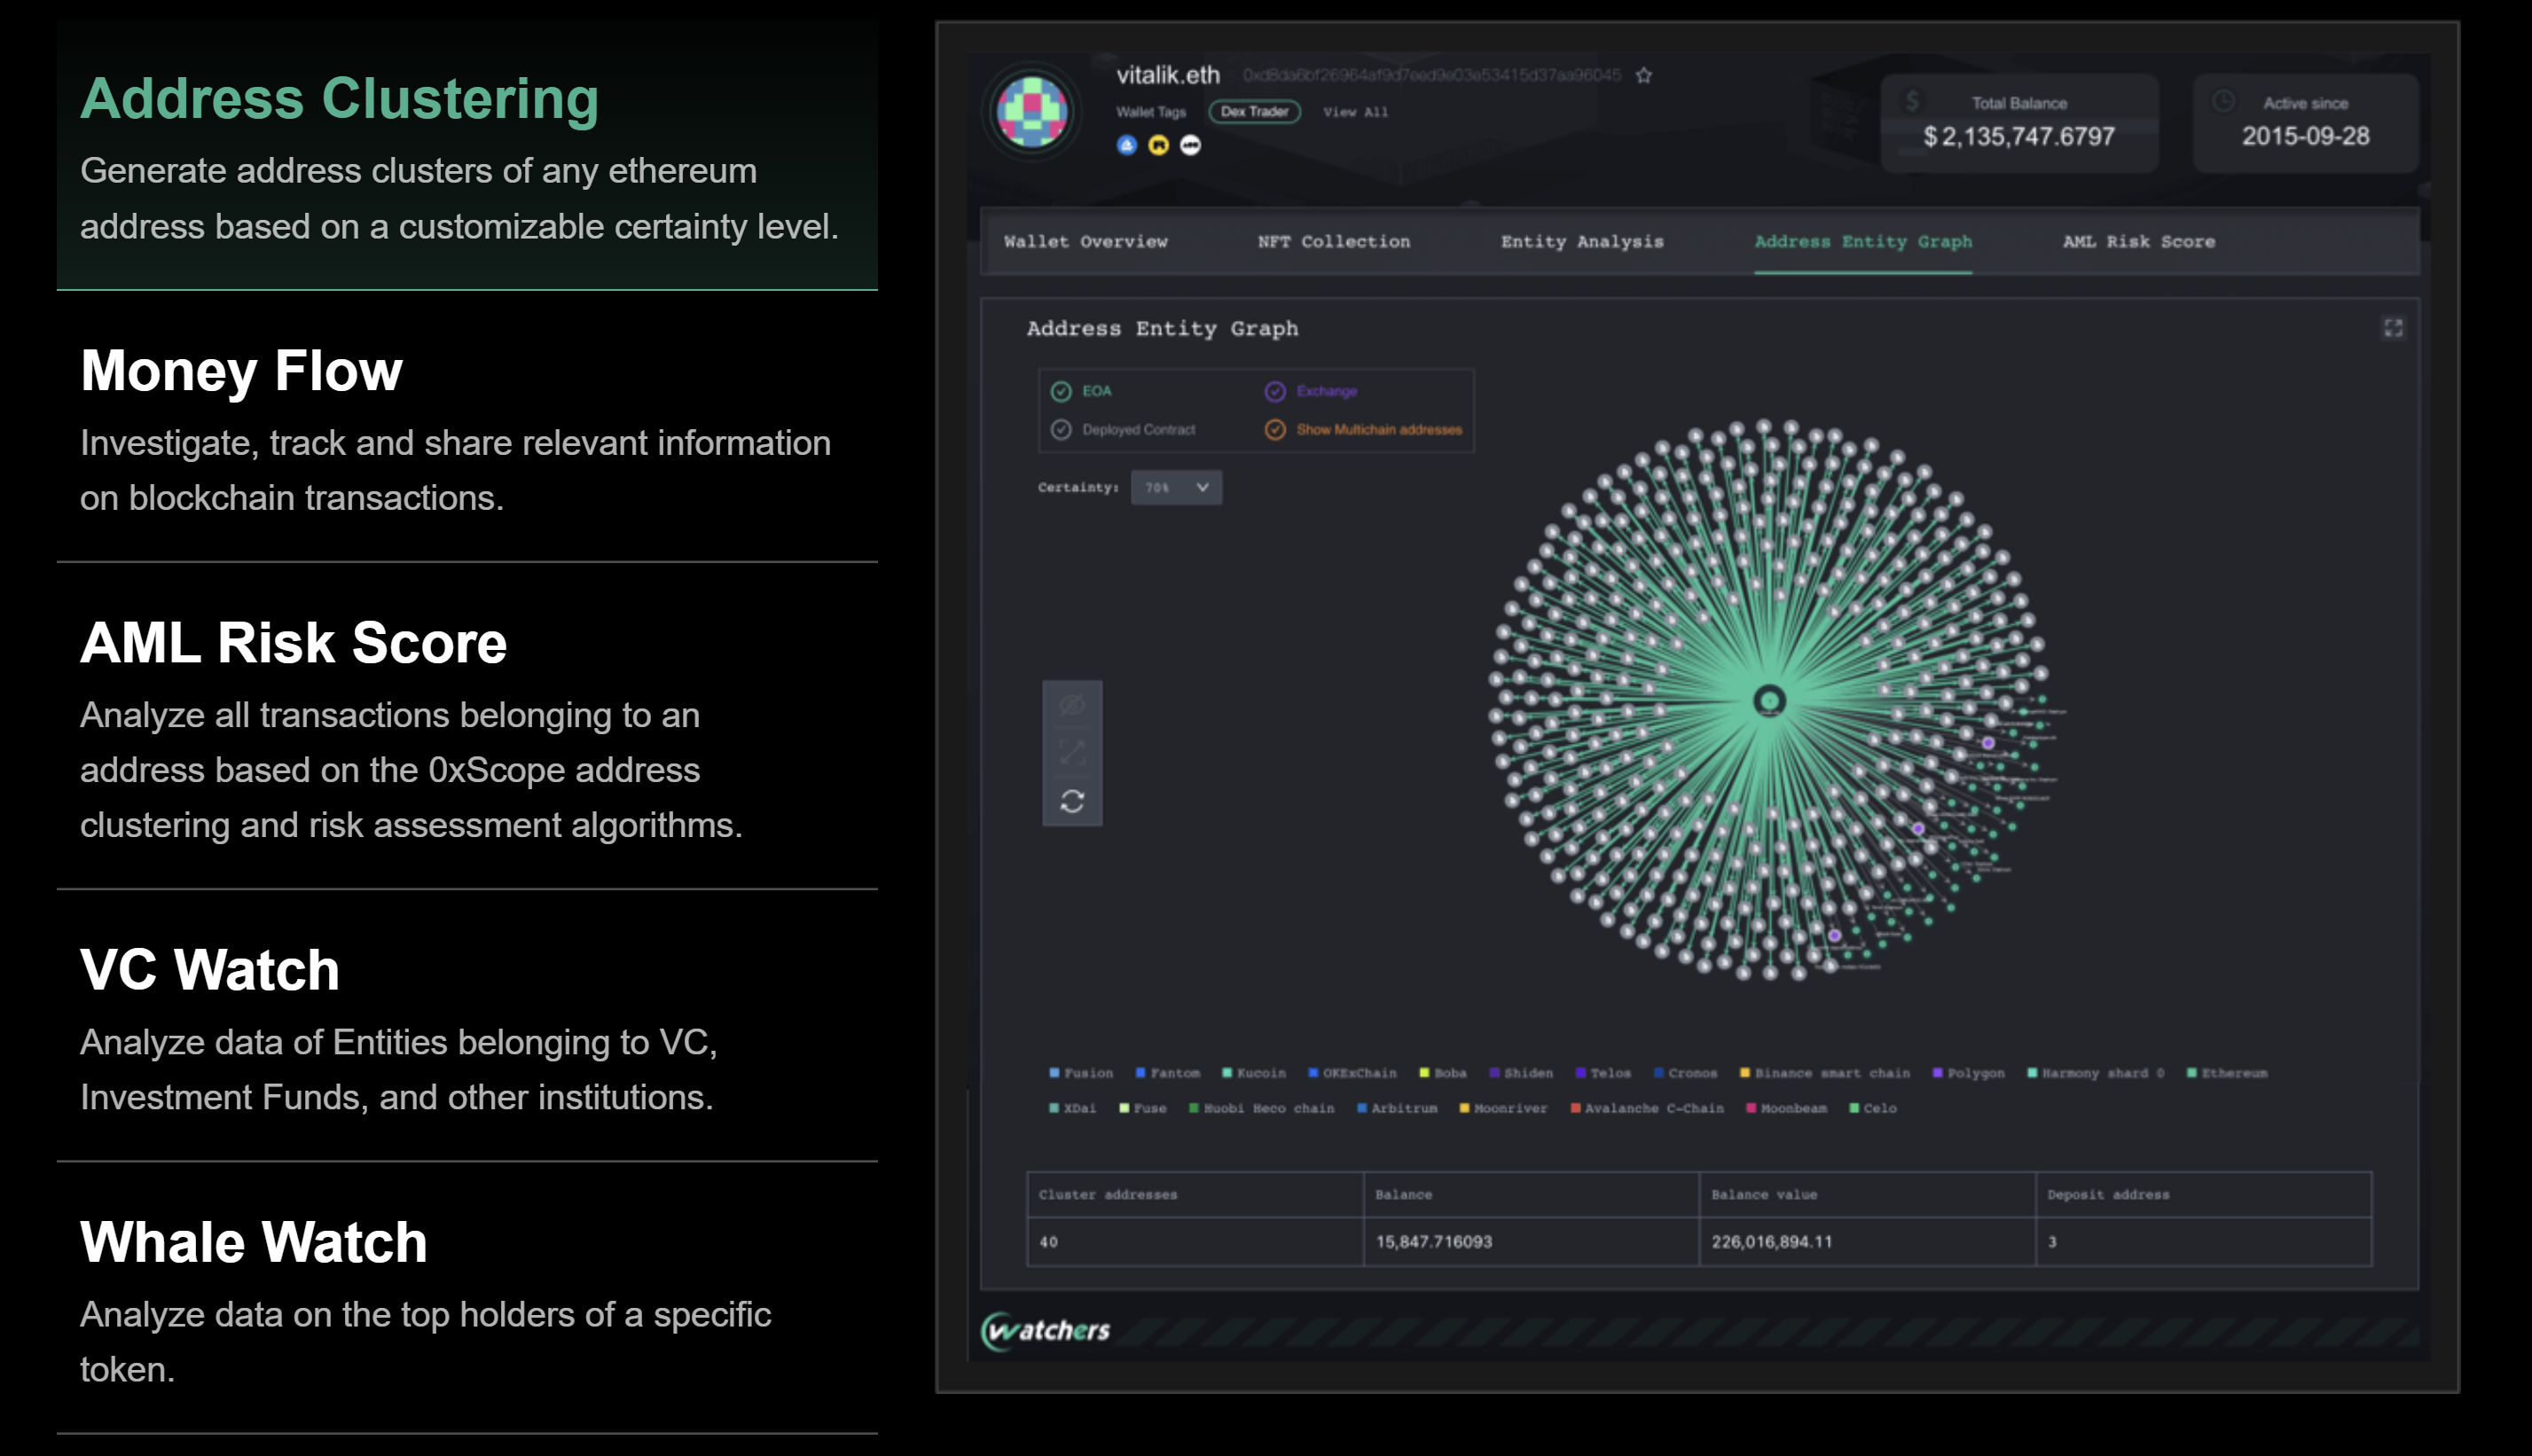Image resolution: width=2532 pixels, height=1456 pixels.
Task: Click the Dex Trader tag
Action: click(x=1254, y=112)
